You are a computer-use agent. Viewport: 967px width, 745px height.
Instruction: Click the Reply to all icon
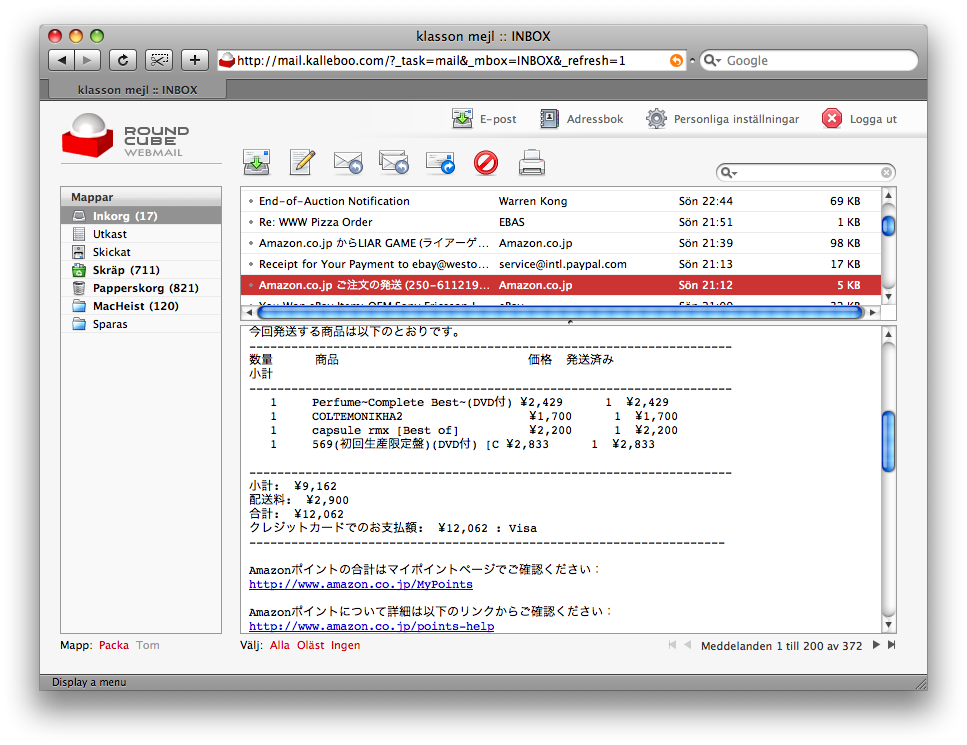(x=394, y=163)
